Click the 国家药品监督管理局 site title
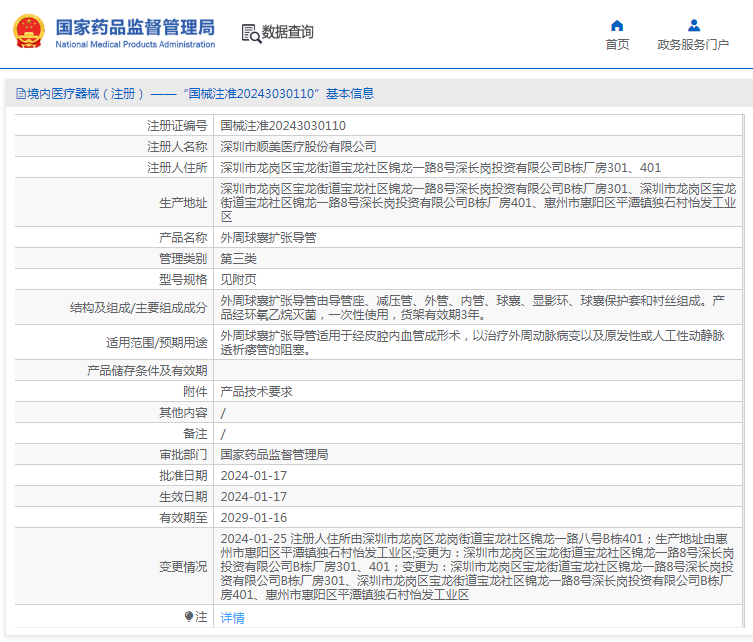Image resolution: width=753 pixels, height=642 pixels. 135,27
